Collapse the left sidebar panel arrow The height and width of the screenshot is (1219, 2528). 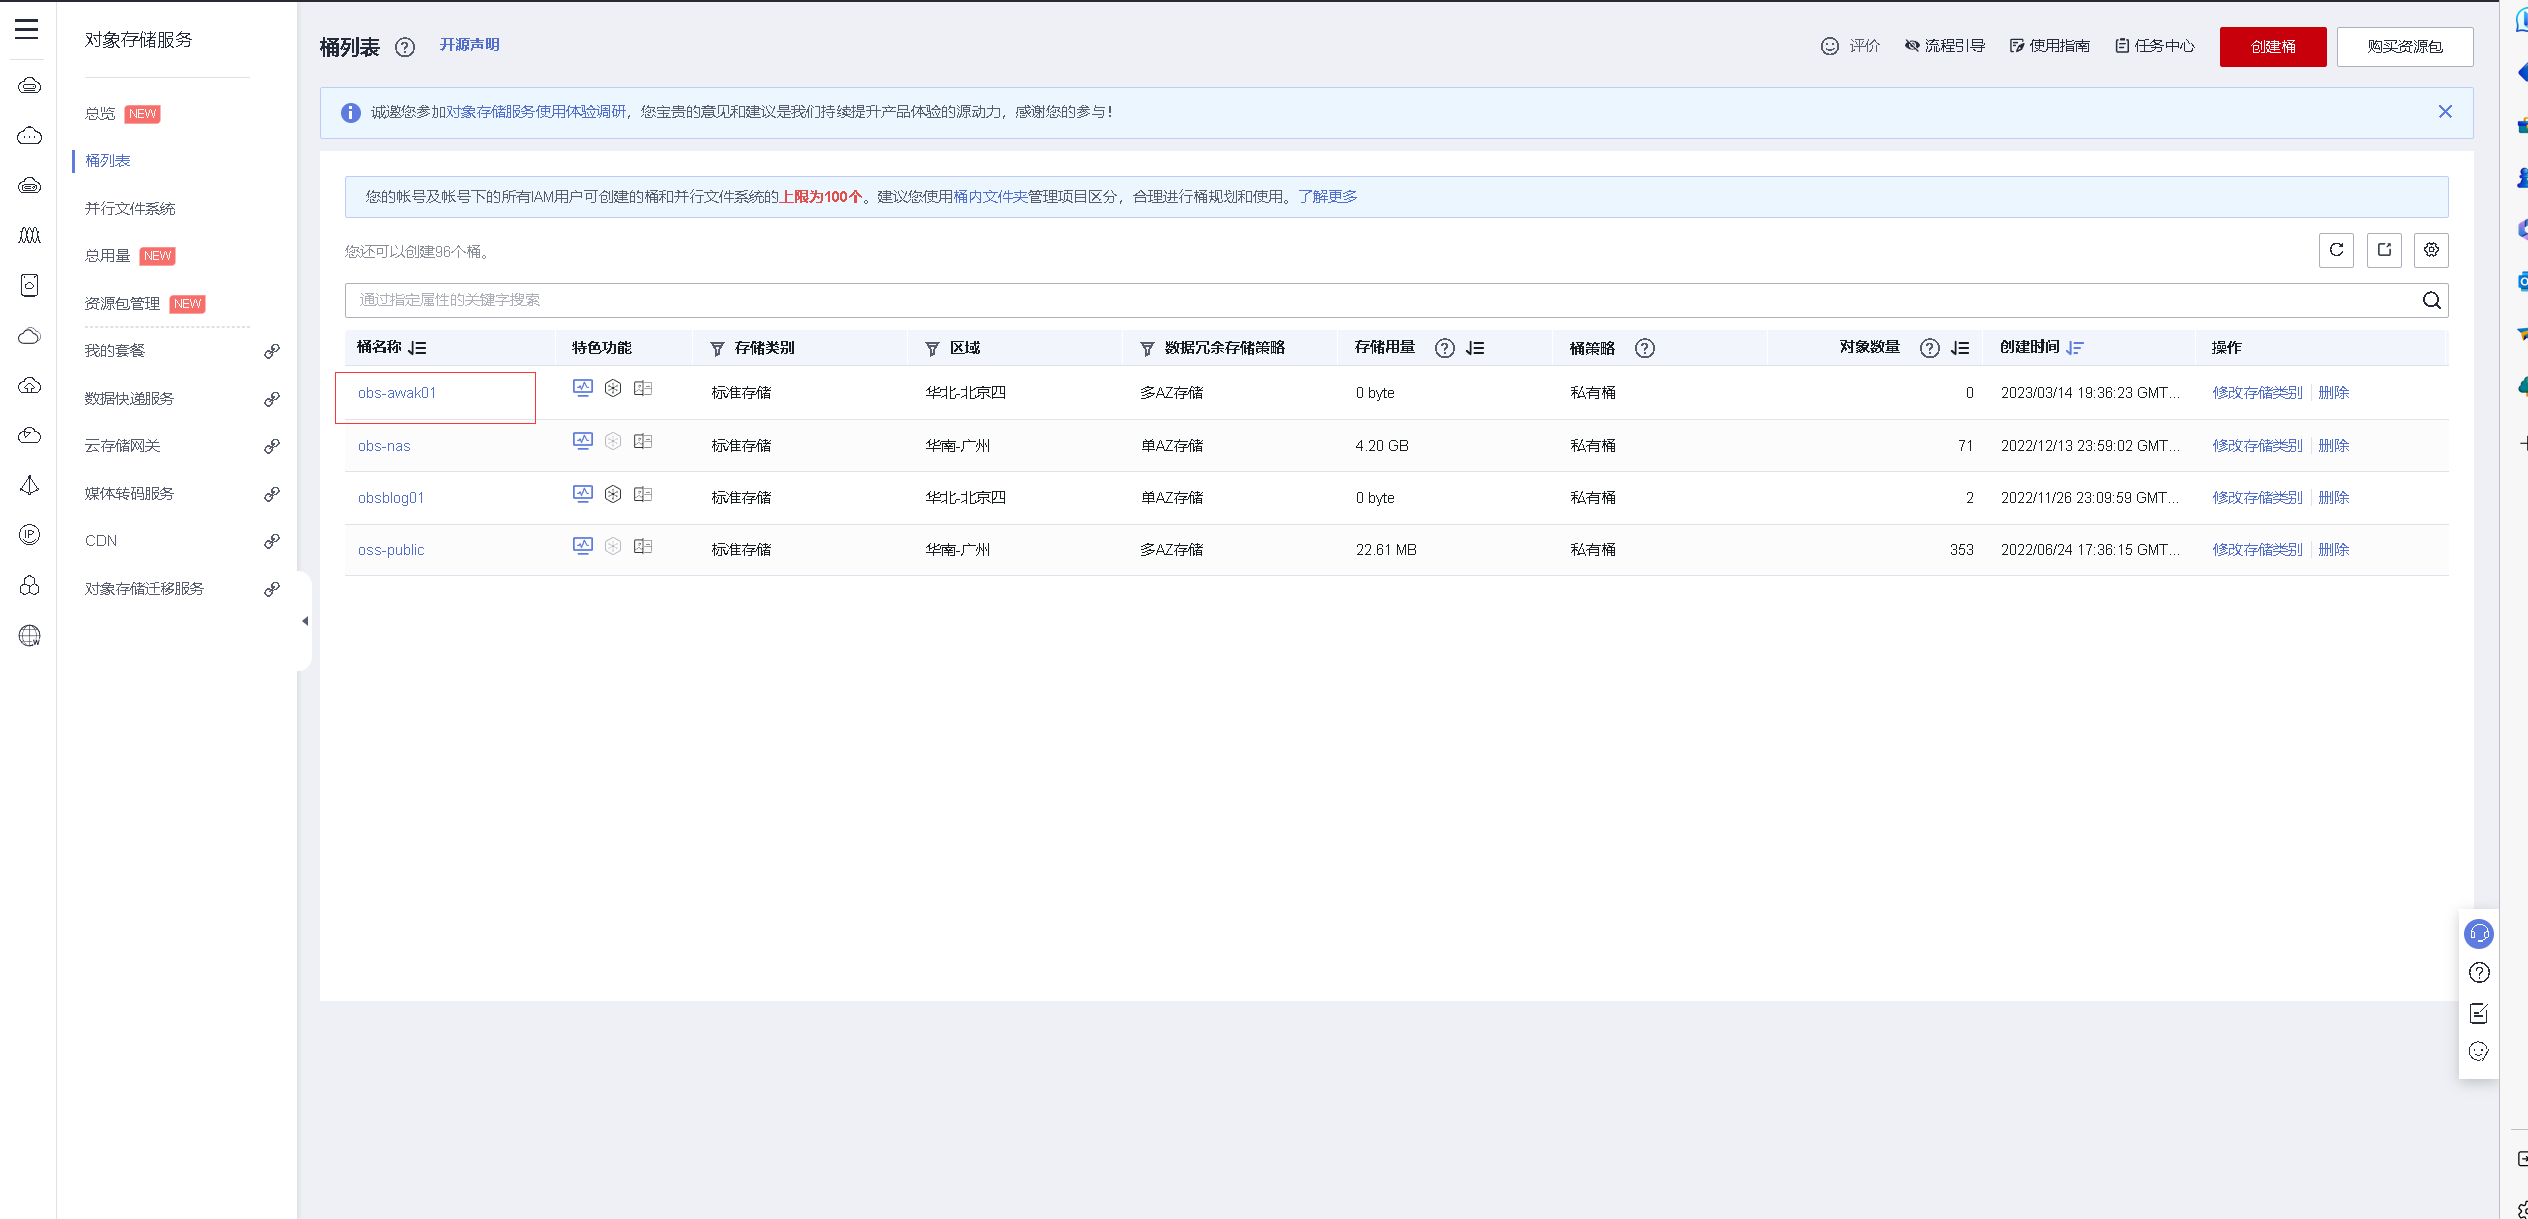305,621
